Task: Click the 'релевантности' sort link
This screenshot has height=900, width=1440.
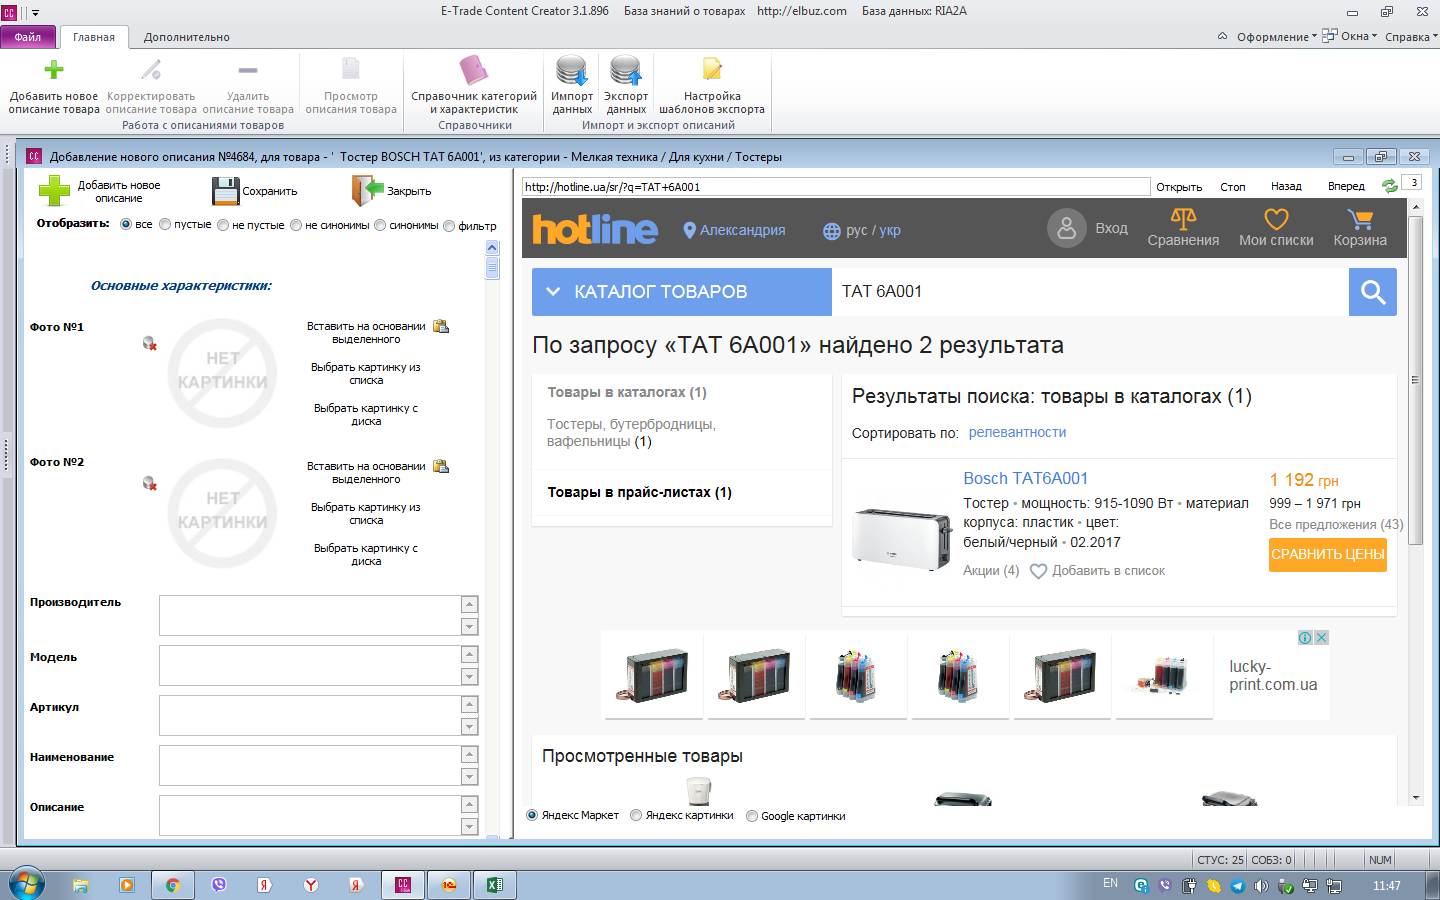Action: [x=1017, y=432]
